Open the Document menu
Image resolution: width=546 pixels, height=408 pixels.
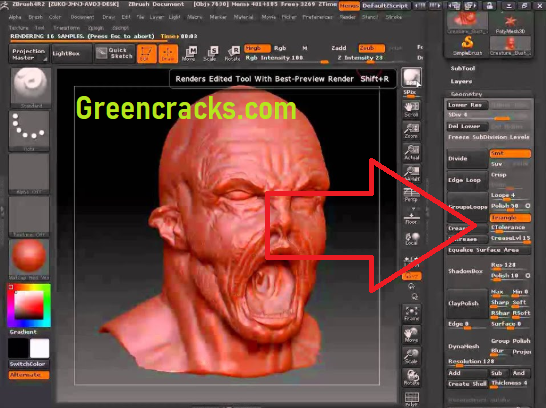[82, 17]
